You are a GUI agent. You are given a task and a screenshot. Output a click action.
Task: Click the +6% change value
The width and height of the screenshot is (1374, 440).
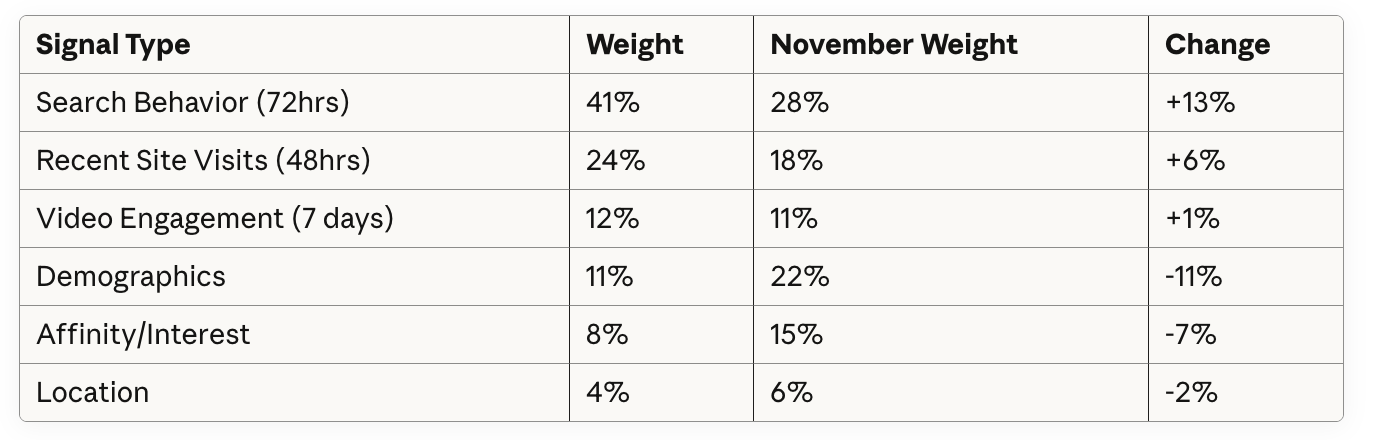tap(1195, 160)
